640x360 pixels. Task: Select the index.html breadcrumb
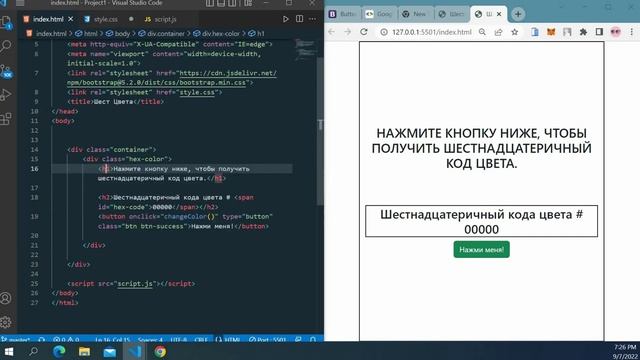46,33
